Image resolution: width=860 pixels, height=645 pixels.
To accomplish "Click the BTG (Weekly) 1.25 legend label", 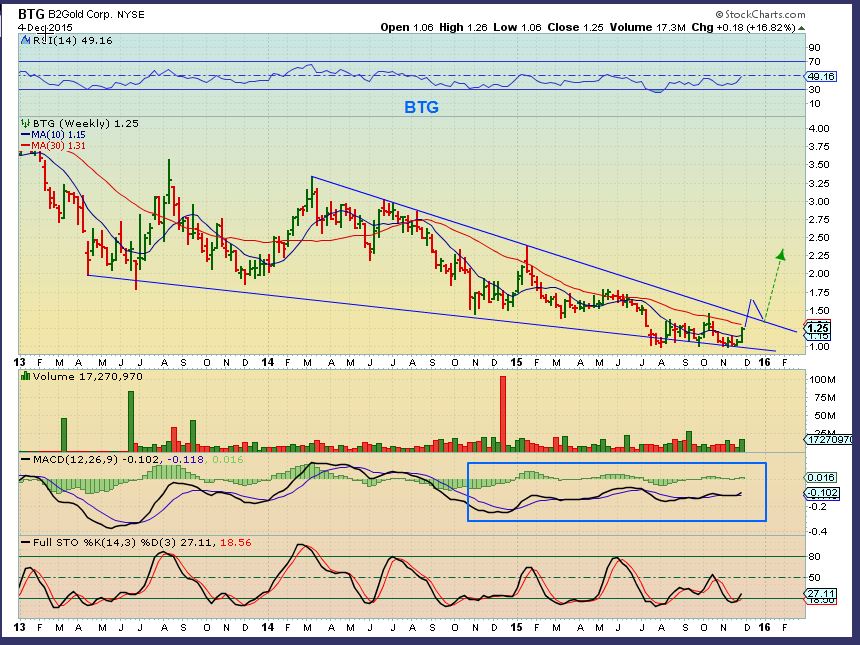I will 86,123.
